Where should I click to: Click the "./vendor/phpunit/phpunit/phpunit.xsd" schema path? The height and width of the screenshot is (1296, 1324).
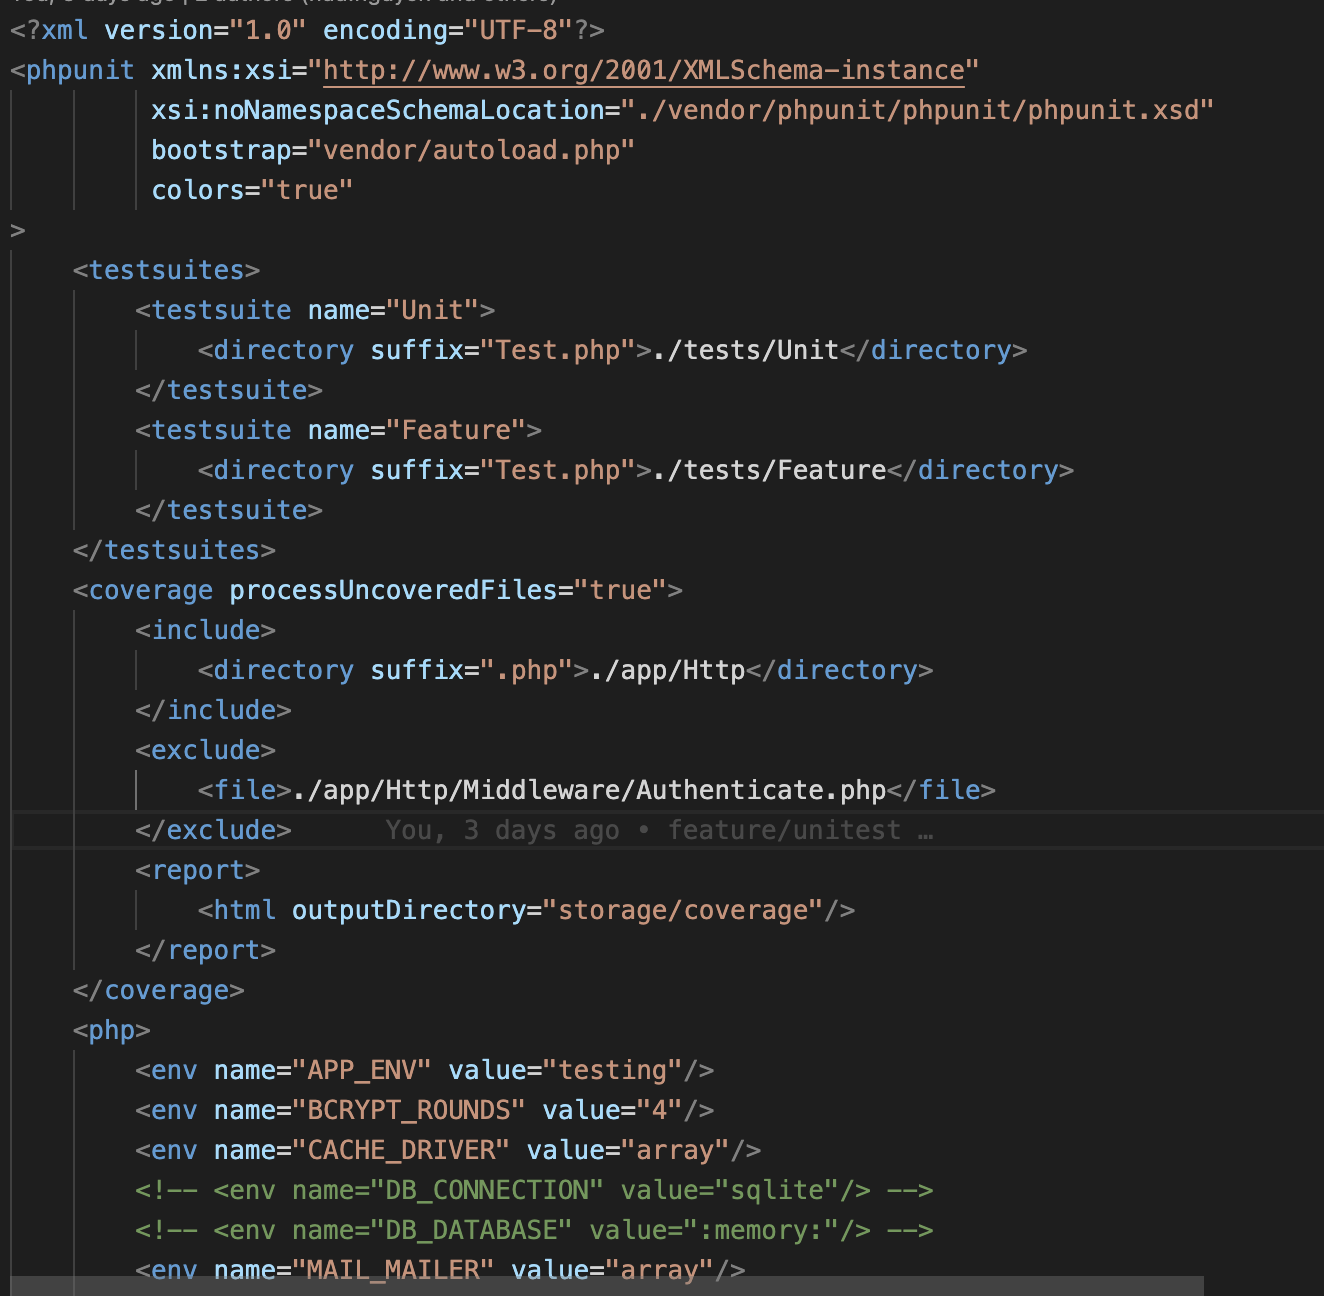coord(918,111)
